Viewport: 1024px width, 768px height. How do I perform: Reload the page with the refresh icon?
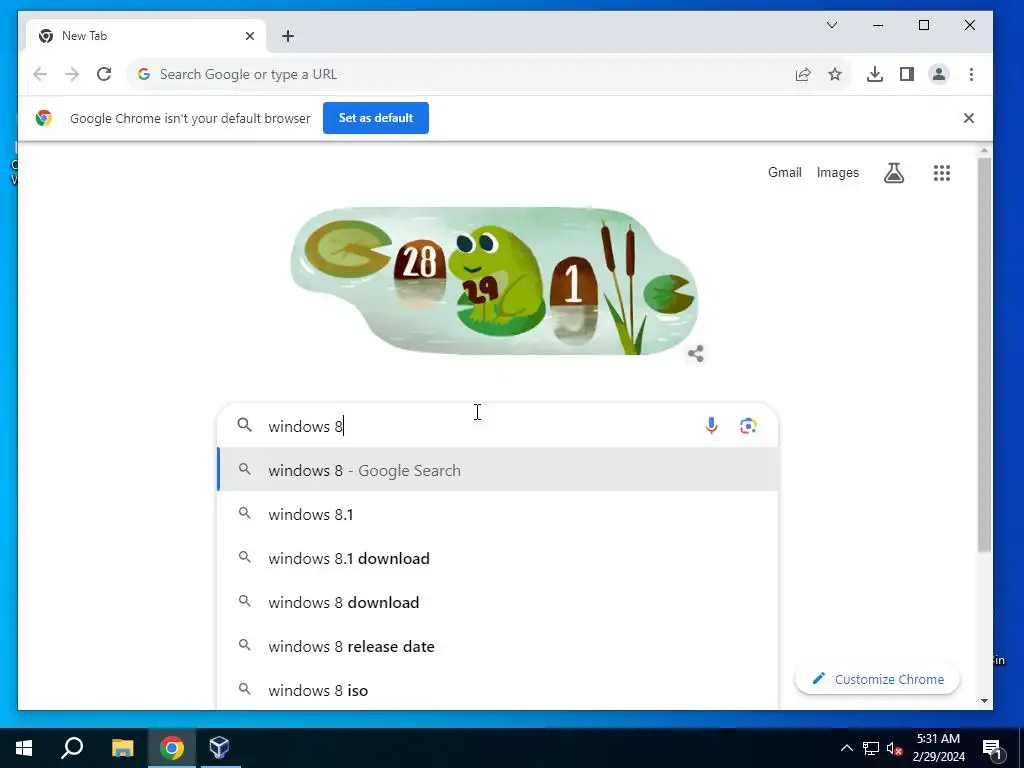[x=104, y=74]
